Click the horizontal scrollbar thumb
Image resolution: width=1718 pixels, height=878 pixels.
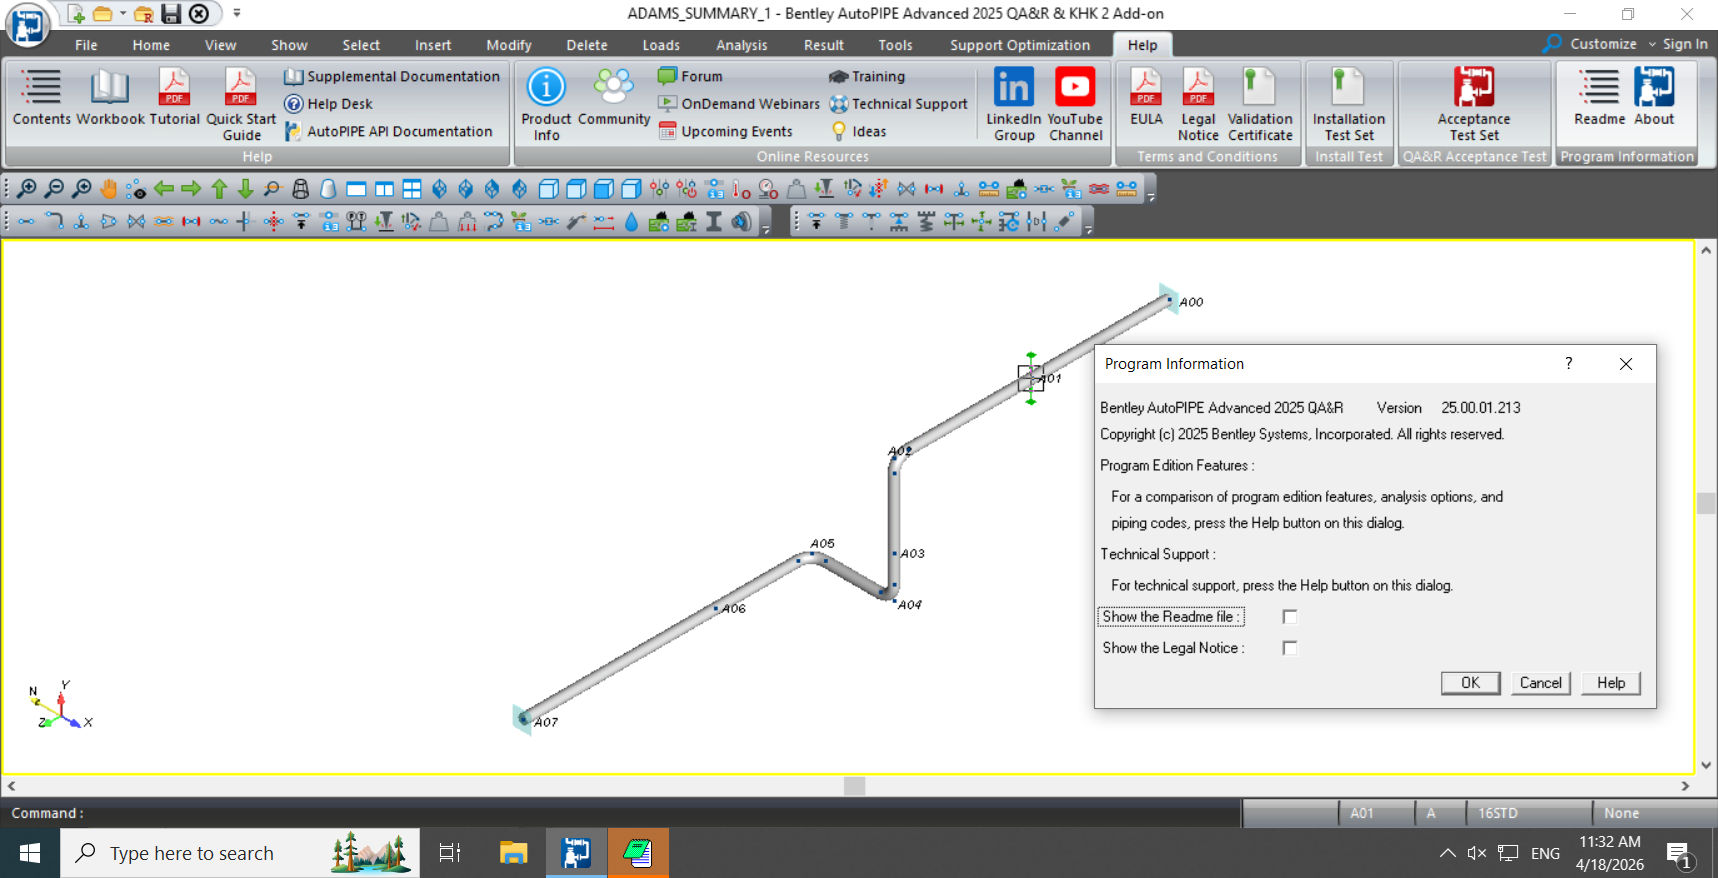(x=854, y=786)
